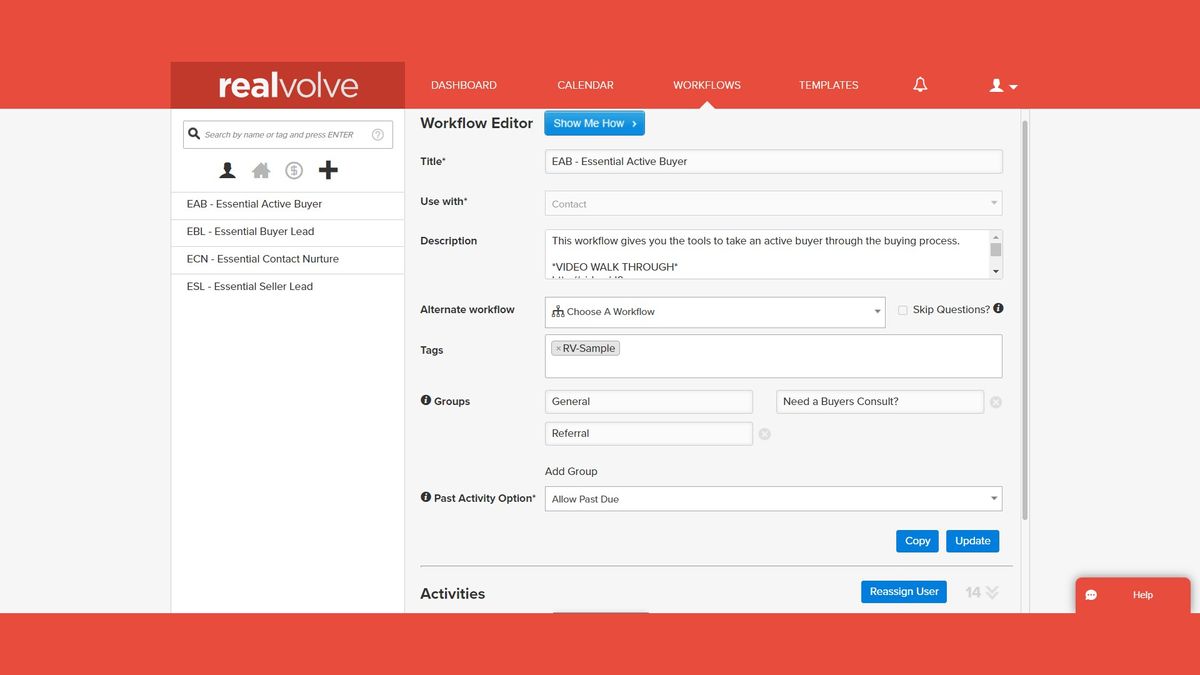Click the Show Me How button
Image resolution: width=1200 pixels, height=675 pixels.
click(x=594, y=122)
